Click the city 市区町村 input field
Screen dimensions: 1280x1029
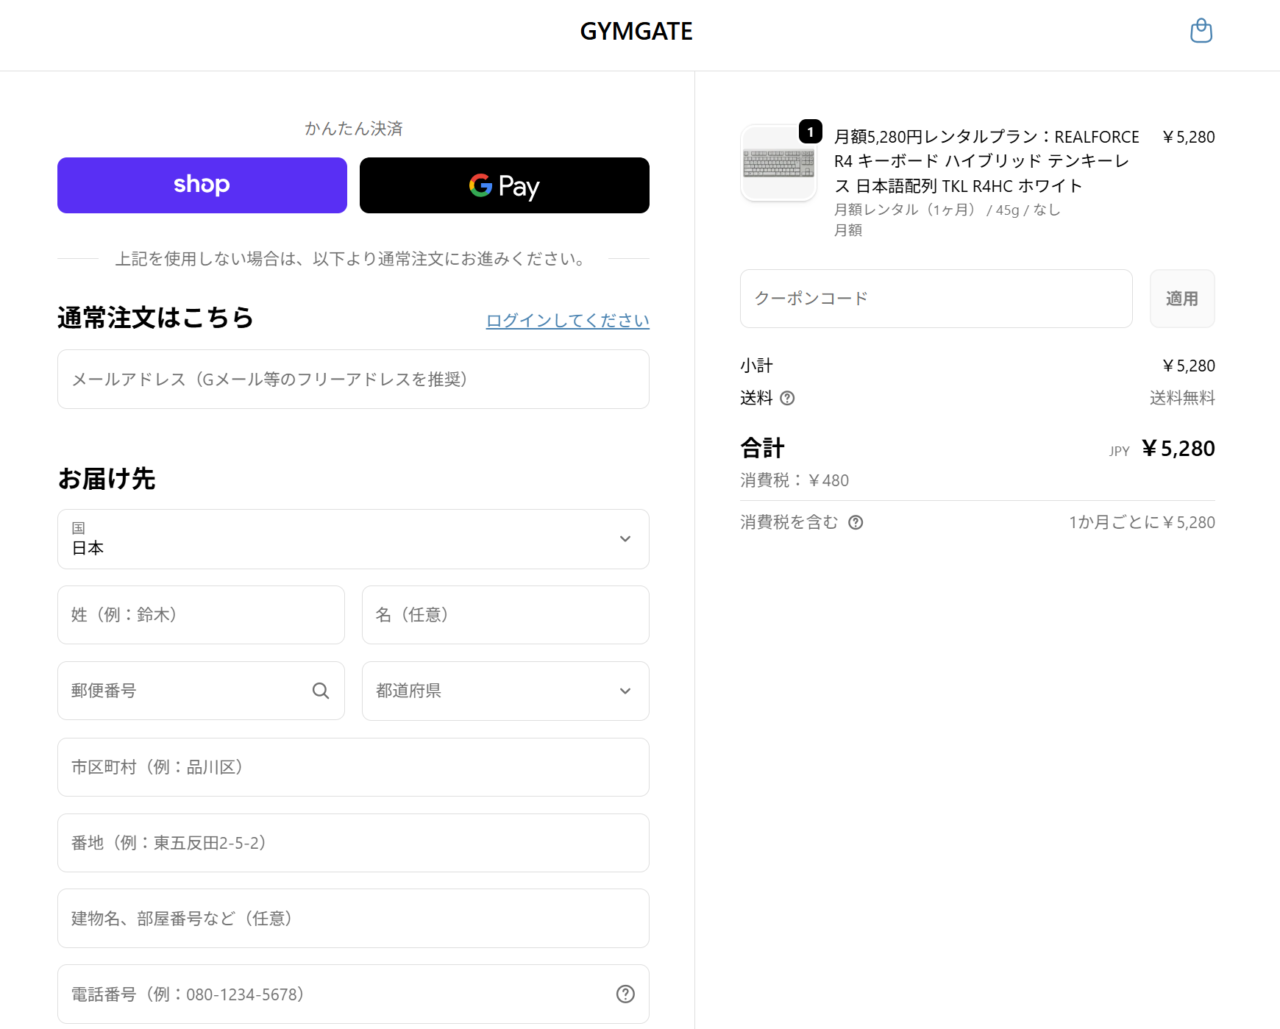coord(353,767)
